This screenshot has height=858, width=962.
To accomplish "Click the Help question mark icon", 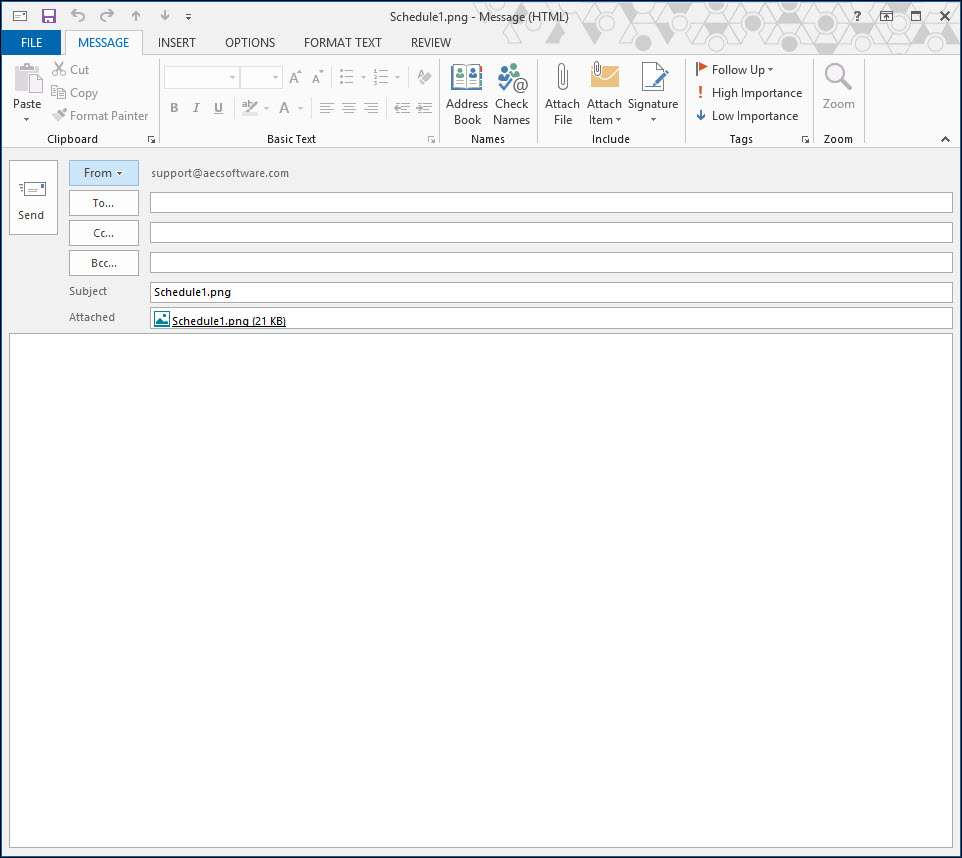I will coord(857,16).
